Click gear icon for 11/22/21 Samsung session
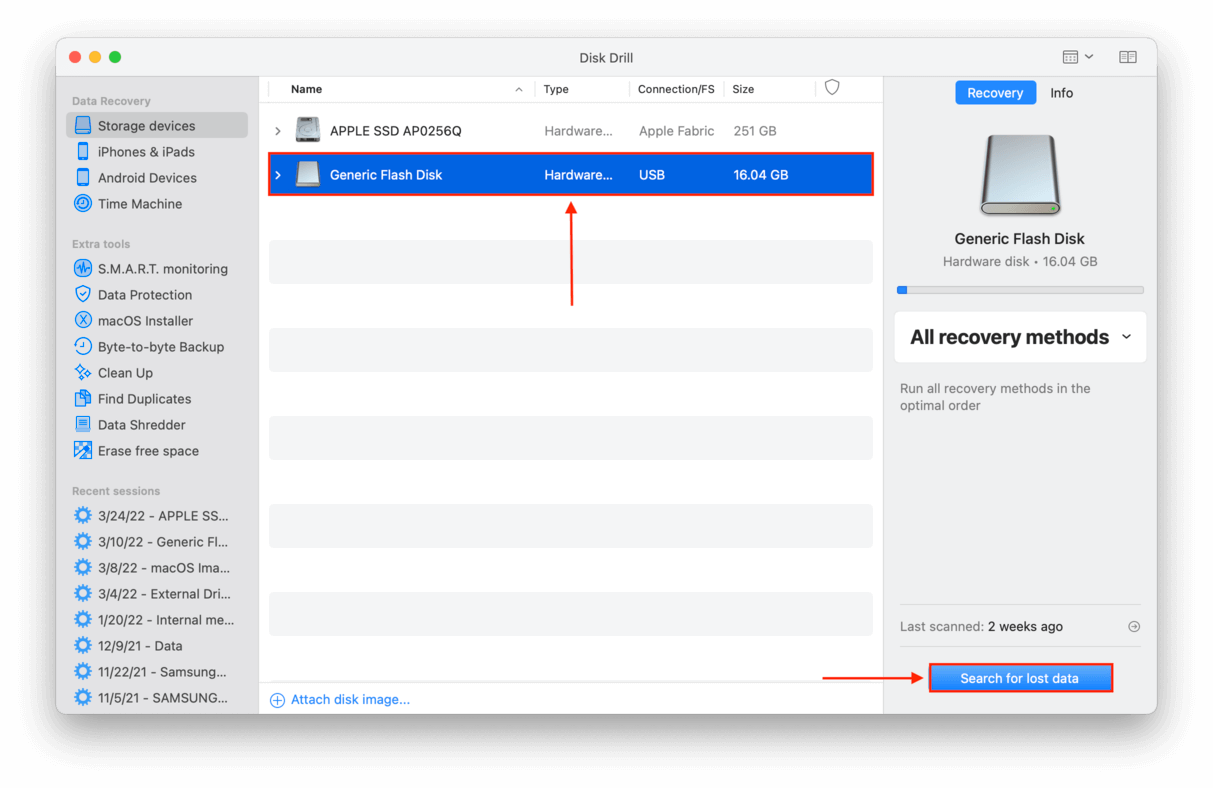Image resolution: width=1213 pixels, height=788 pixels. pyautogui.click(x=83, y=672)
